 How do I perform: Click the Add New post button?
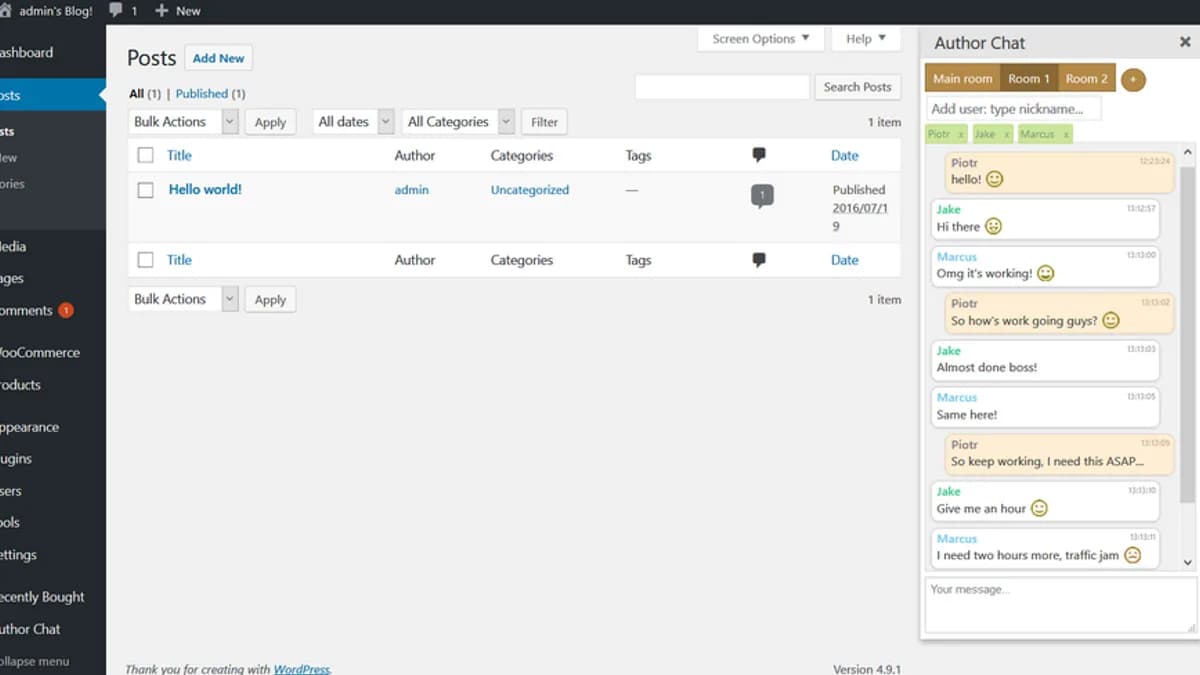[219, 58]
